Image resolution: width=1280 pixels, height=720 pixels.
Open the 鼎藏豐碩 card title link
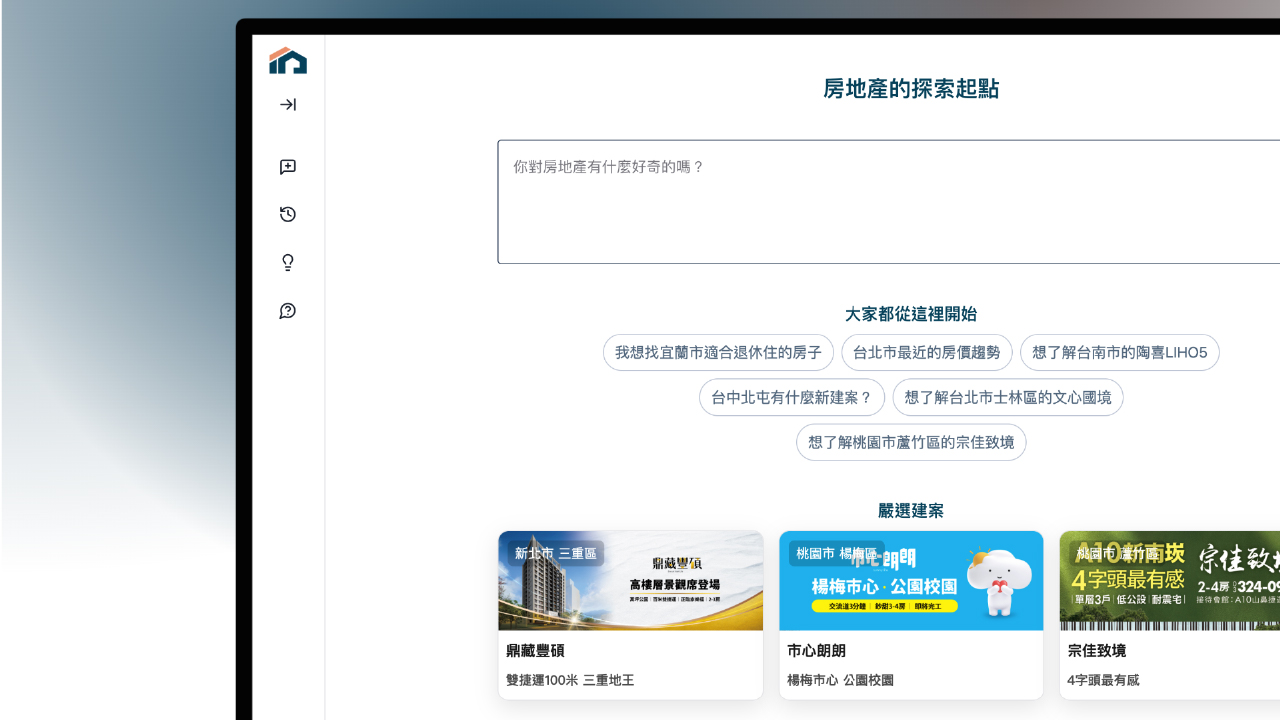point(535,651)
